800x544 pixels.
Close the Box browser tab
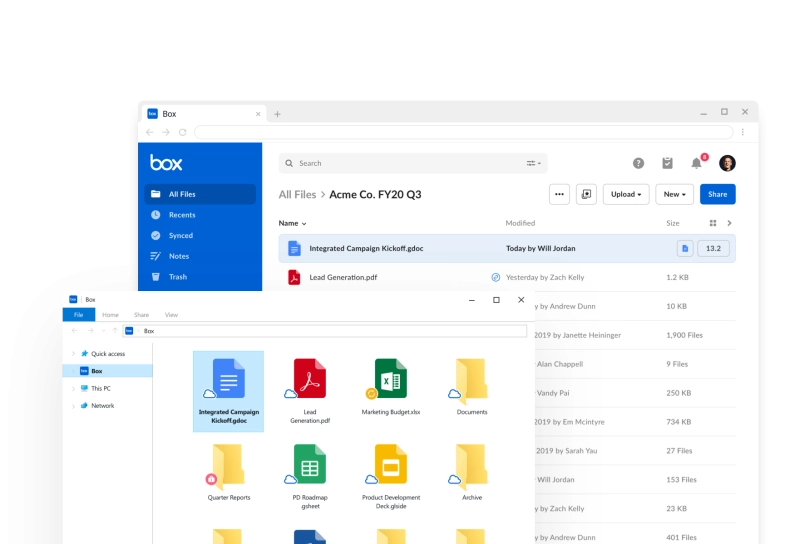pos(258,114)
